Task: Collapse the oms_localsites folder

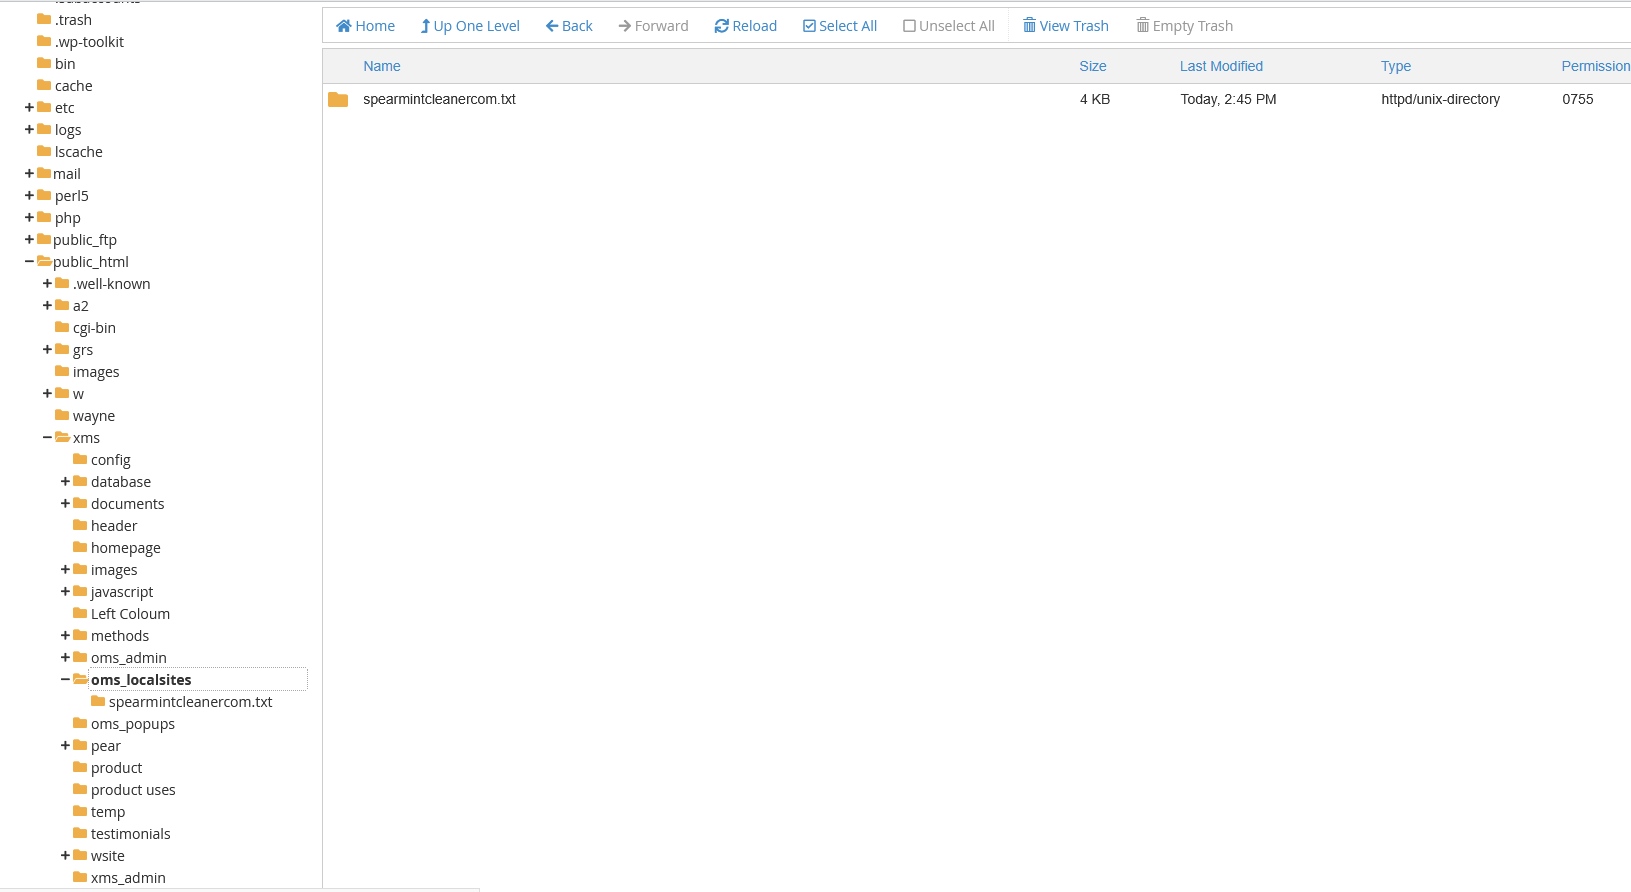Action: coord(65,680)
